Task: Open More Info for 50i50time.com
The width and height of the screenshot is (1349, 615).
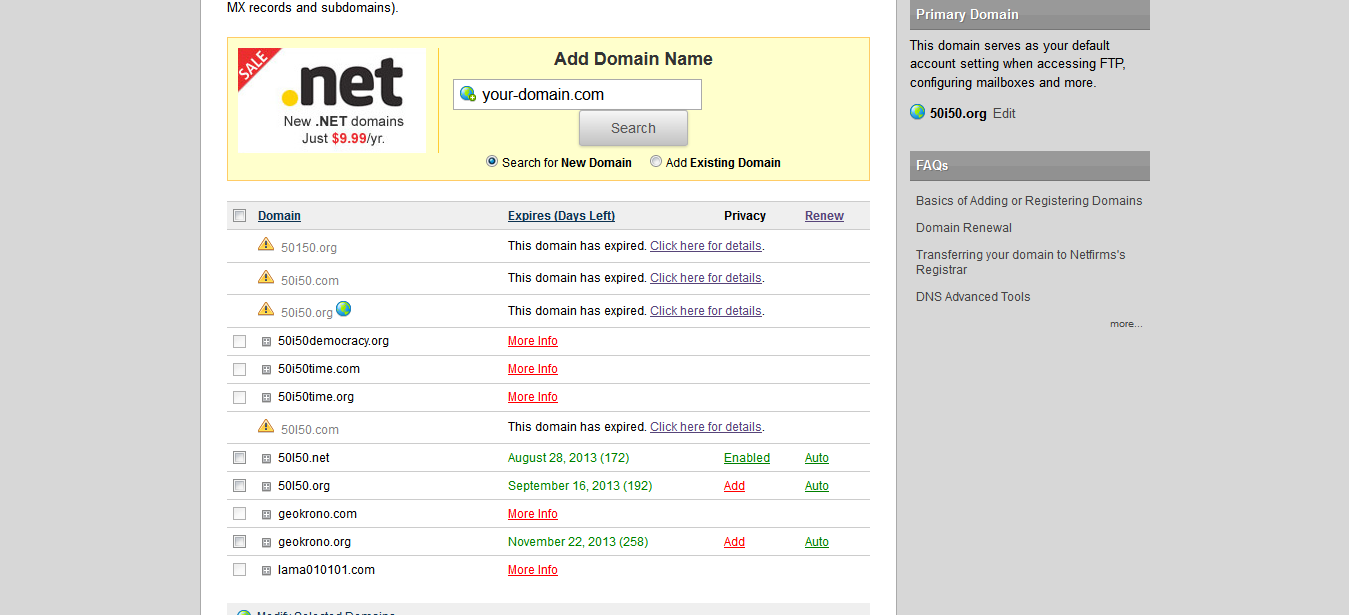Action: coord(533,369)
